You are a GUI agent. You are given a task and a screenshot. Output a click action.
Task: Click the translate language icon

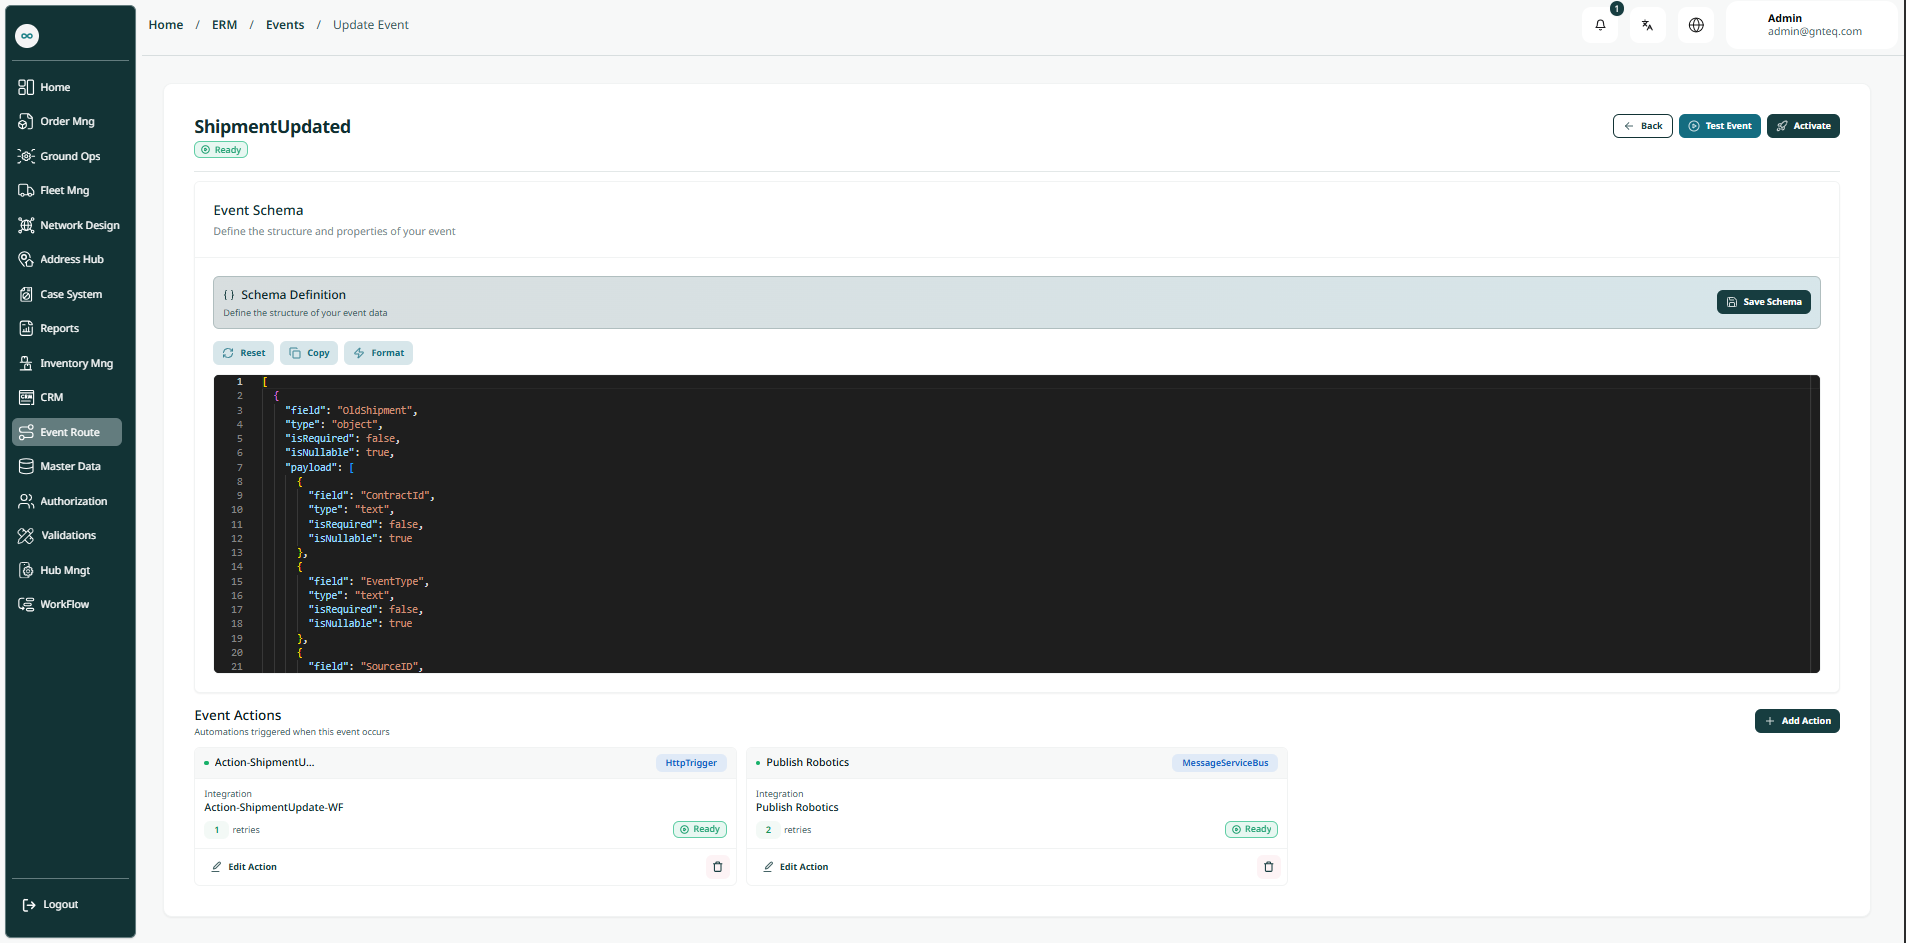1647,25
